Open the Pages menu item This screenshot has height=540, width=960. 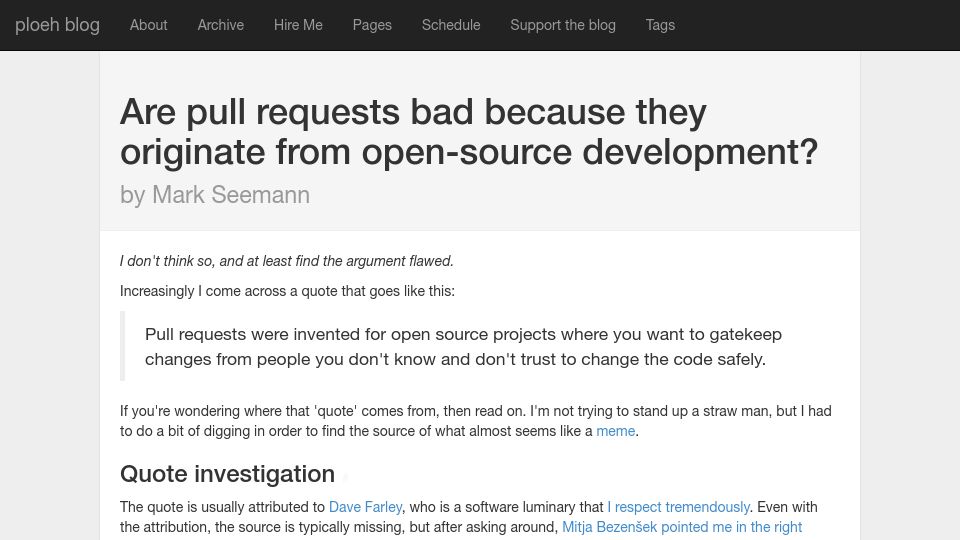[x=372, y=25]
